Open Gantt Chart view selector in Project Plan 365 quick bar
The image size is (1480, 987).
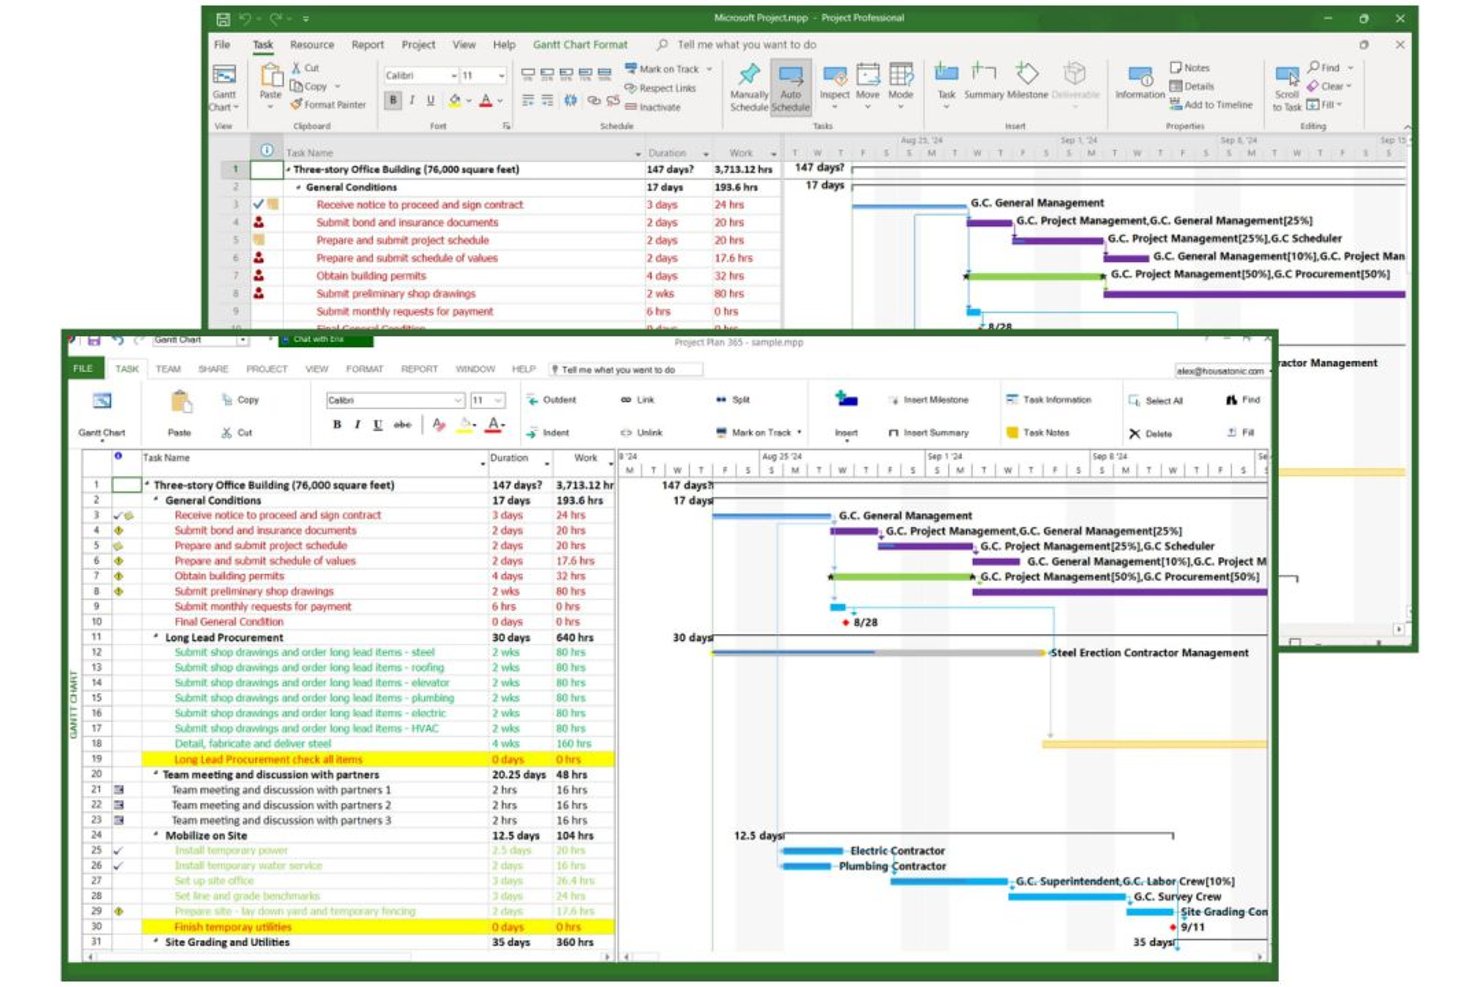243,340
